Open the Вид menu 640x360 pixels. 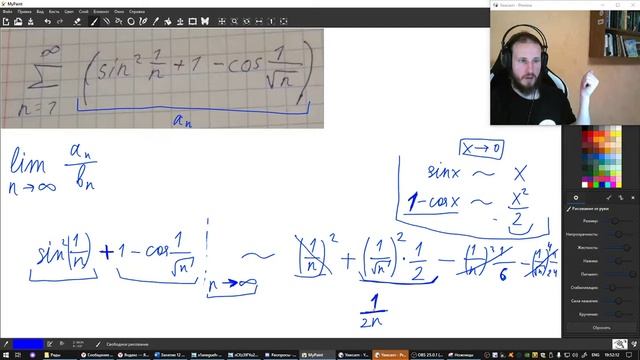[40, 12]
